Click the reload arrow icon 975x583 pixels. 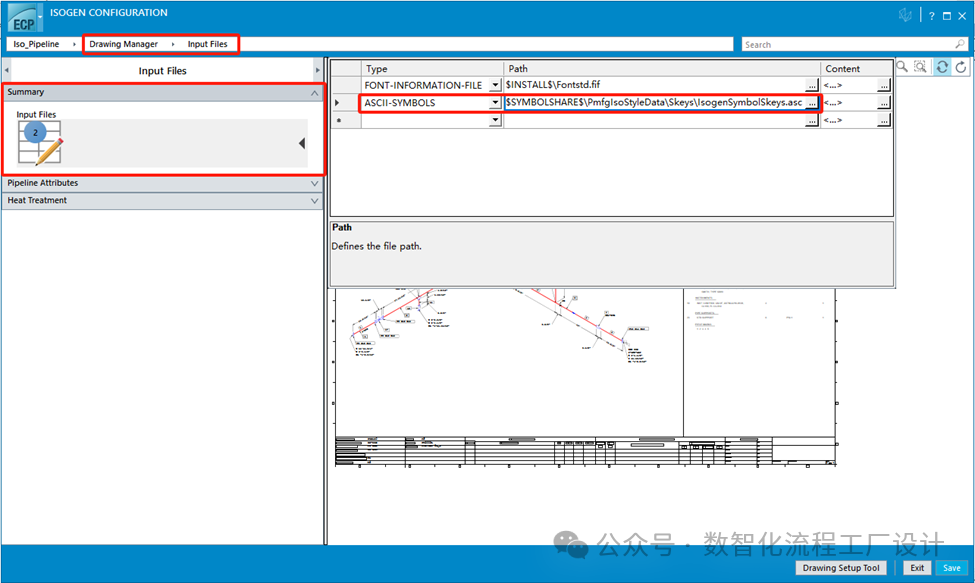961,67
